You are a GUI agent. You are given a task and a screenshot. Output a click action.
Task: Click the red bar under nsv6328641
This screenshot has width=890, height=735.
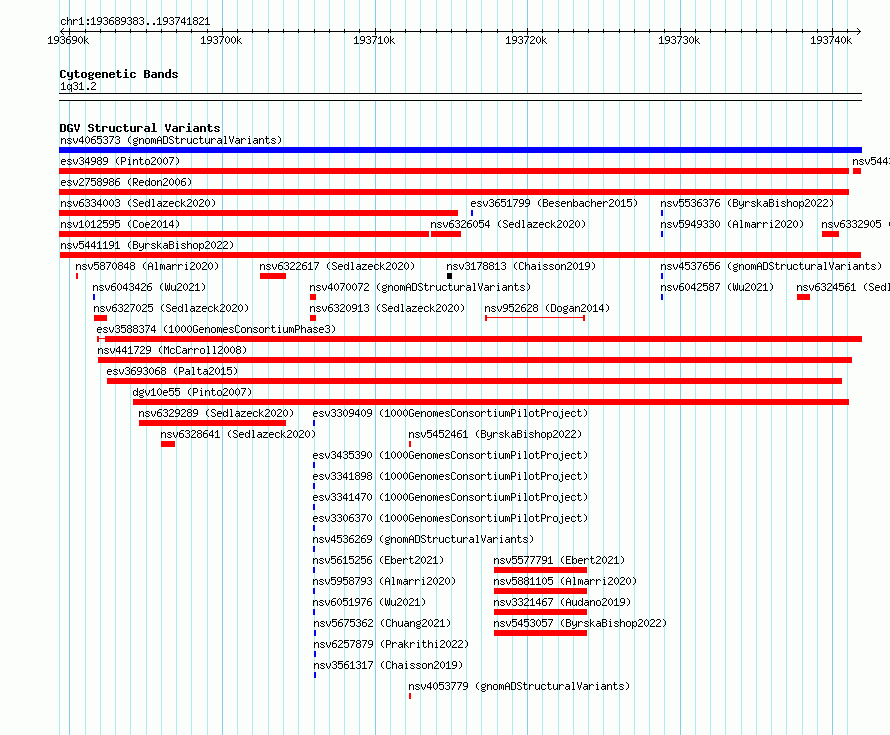168,444
